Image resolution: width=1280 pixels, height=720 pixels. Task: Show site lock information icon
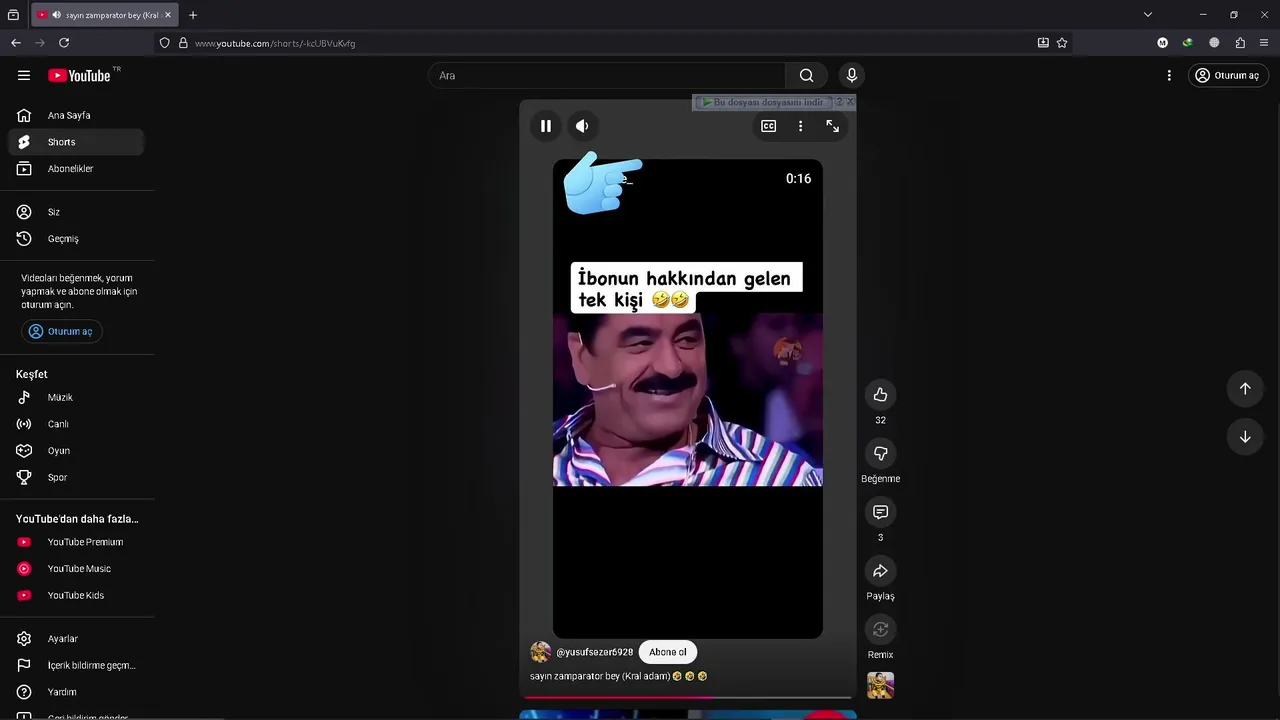tap(183, 43)
